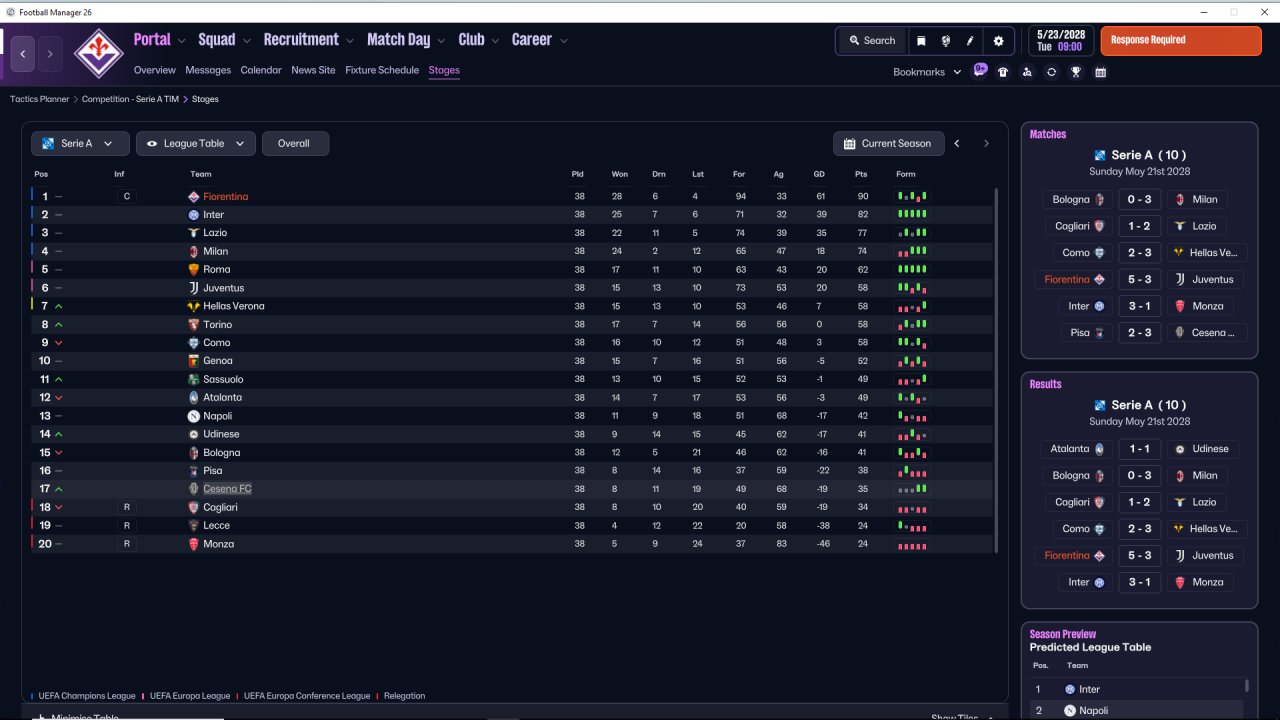Expand the Recruitment menu chevron
Viewport: 1280px width, 720px height.
point(350,41)
